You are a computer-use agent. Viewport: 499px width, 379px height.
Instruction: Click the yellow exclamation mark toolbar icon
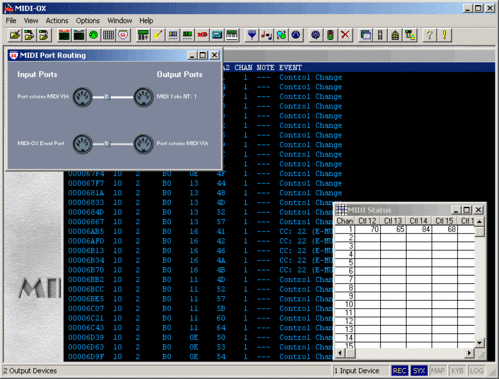pyautogui.click(x=444, y=35)
